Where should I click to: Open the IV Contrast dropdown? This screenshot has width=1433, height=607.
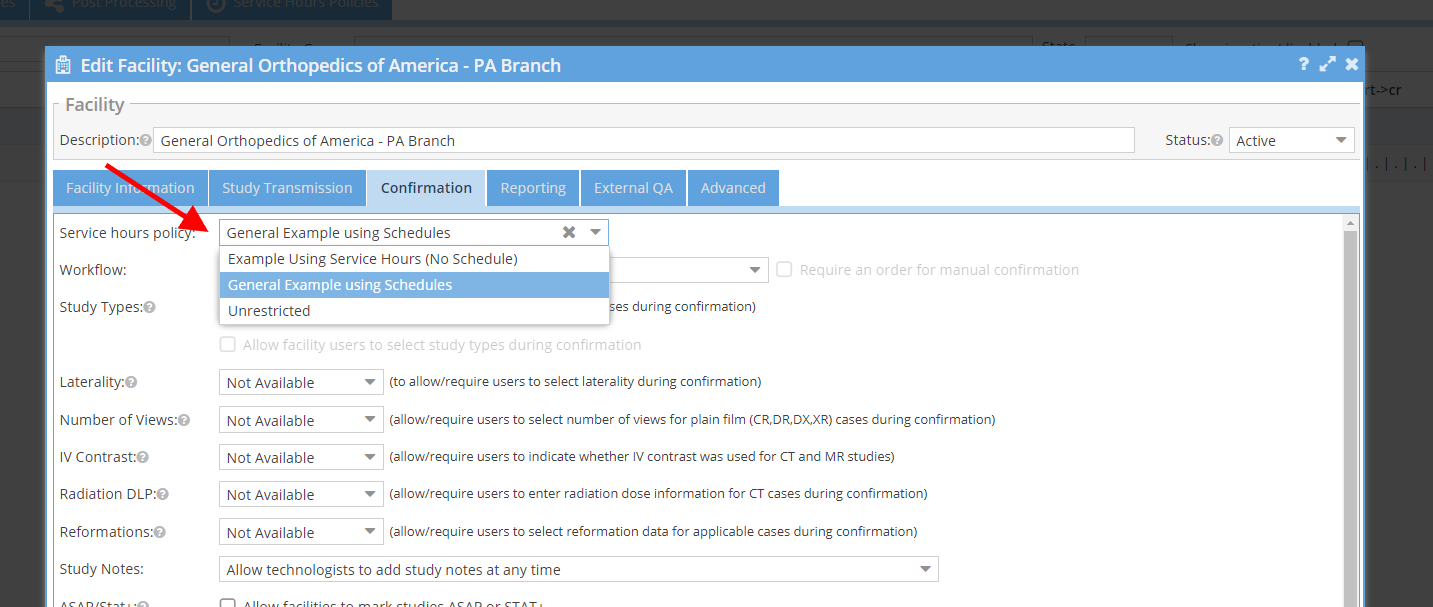point(301,458)
